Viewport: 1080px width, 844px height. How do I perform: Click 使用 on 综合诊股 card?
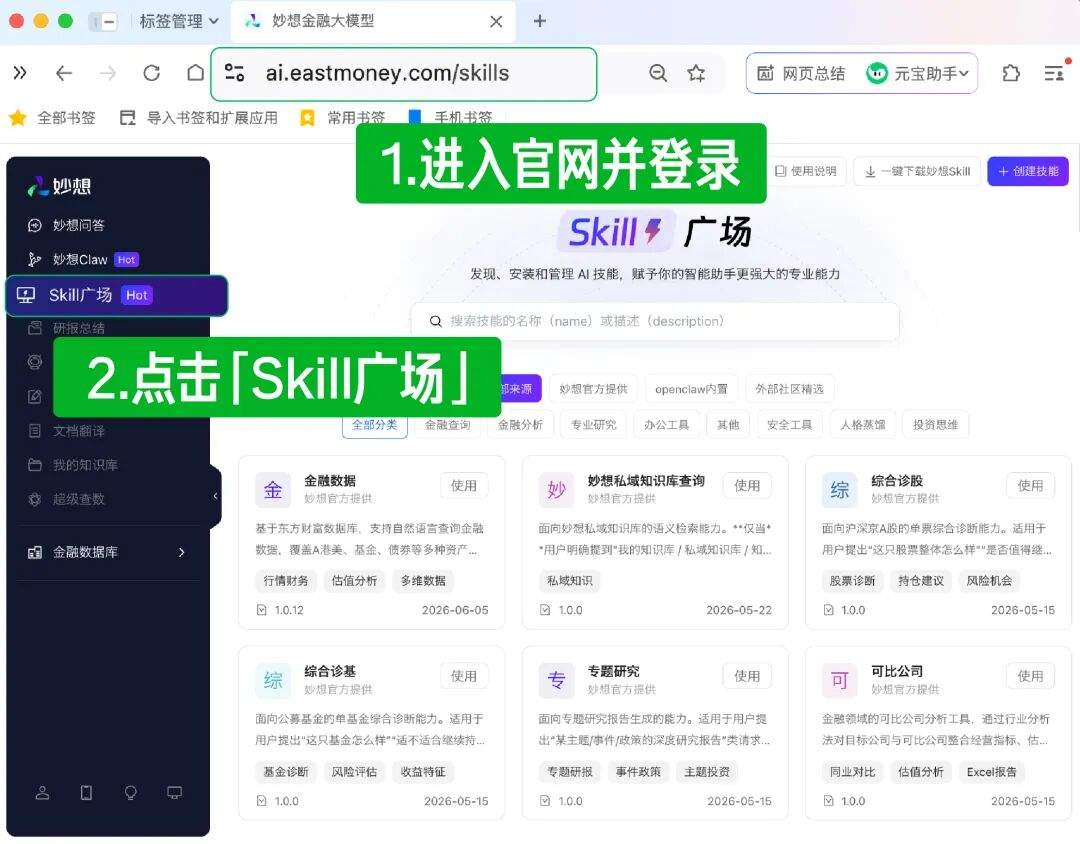pyautogui.click(x=1030, y=486)
